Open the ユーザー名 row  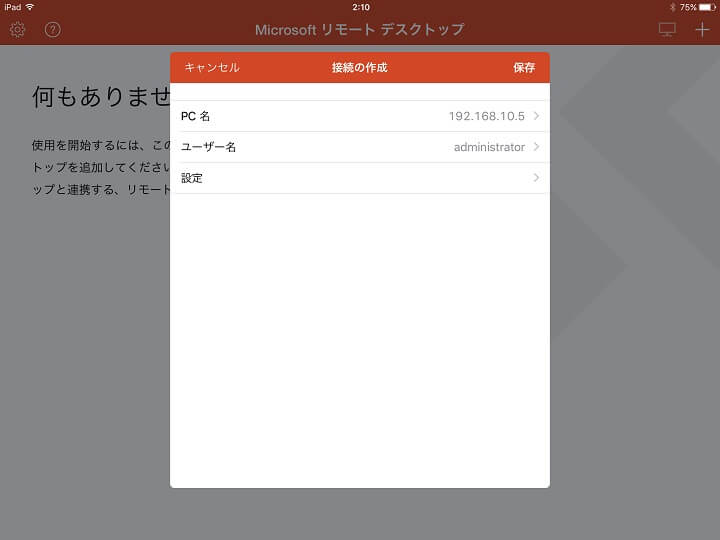(x=360, y=147)
